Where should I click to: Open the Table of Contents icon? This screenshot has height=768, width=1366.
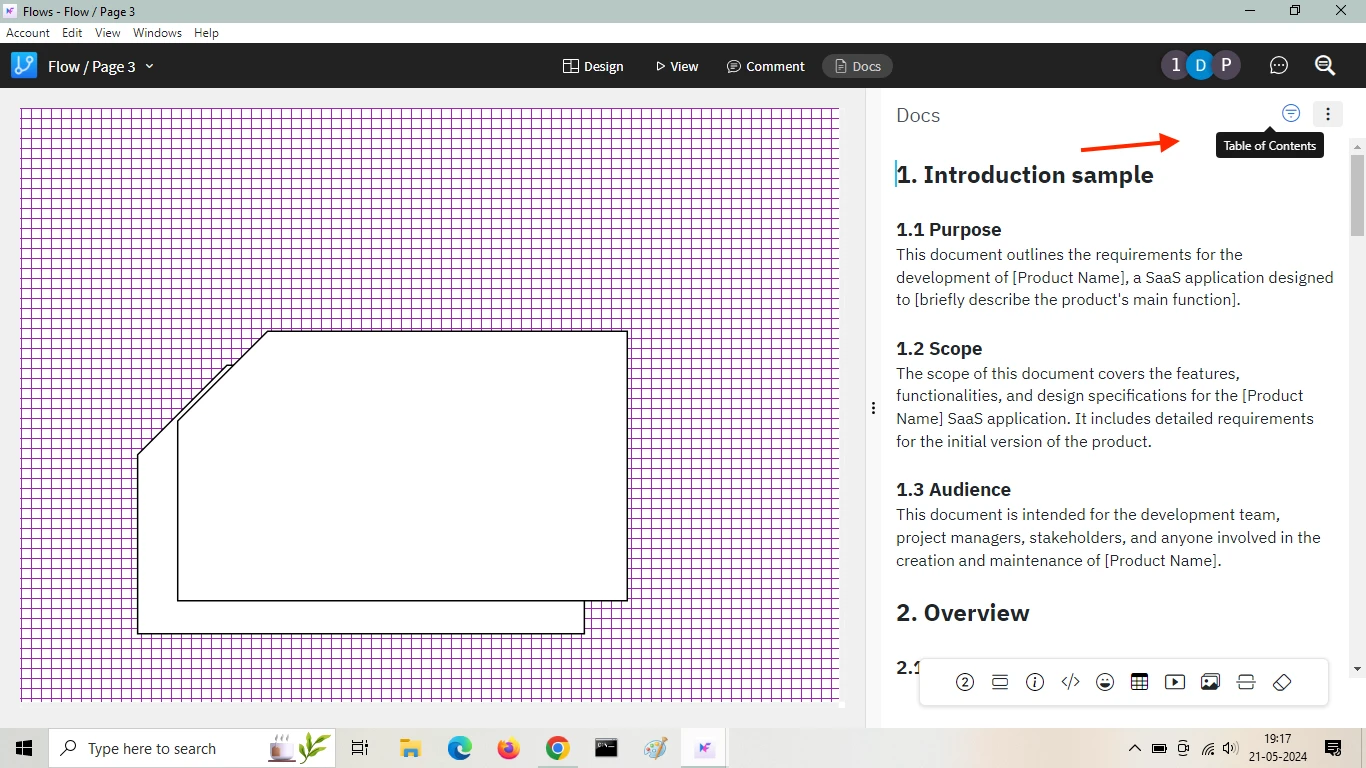(1290, 113)
